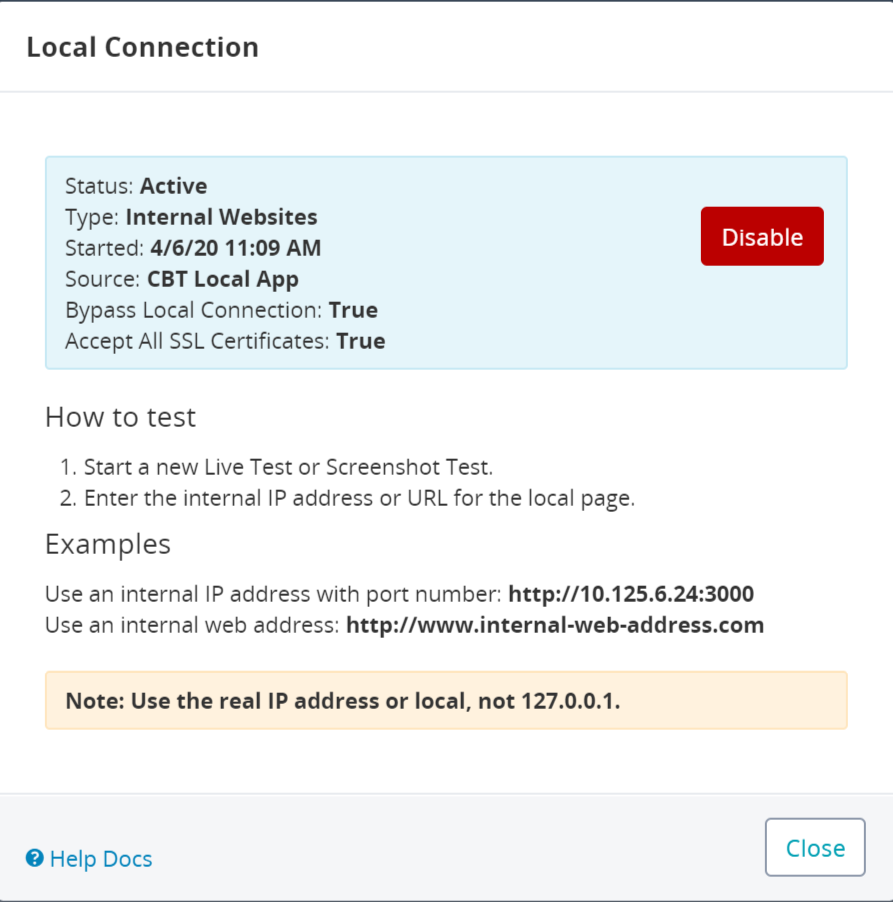Viewport: 893px width, 902px height.
Task: Click the 'Use an internal web address' label
Action: pyautogui.click(x=192, y=625)
